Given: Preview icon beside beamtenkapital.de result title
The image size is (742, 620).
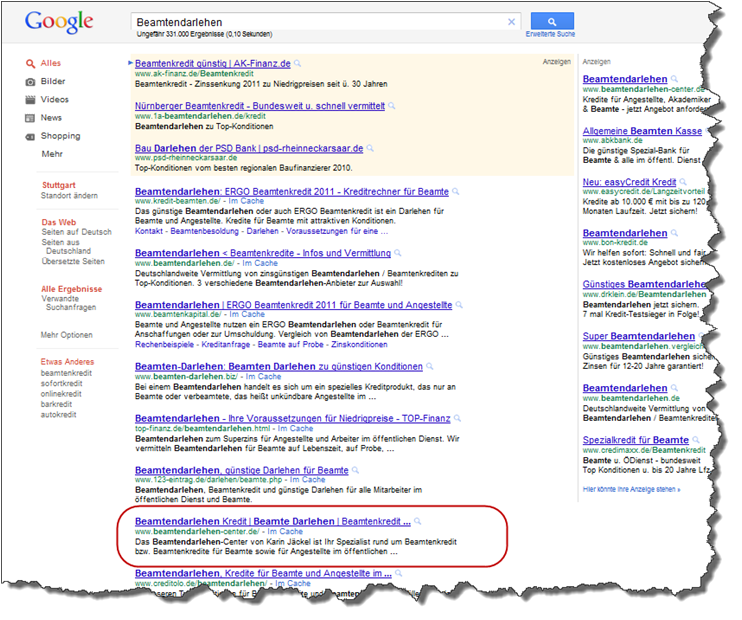Looking at the screenshot, I should 459,305.
